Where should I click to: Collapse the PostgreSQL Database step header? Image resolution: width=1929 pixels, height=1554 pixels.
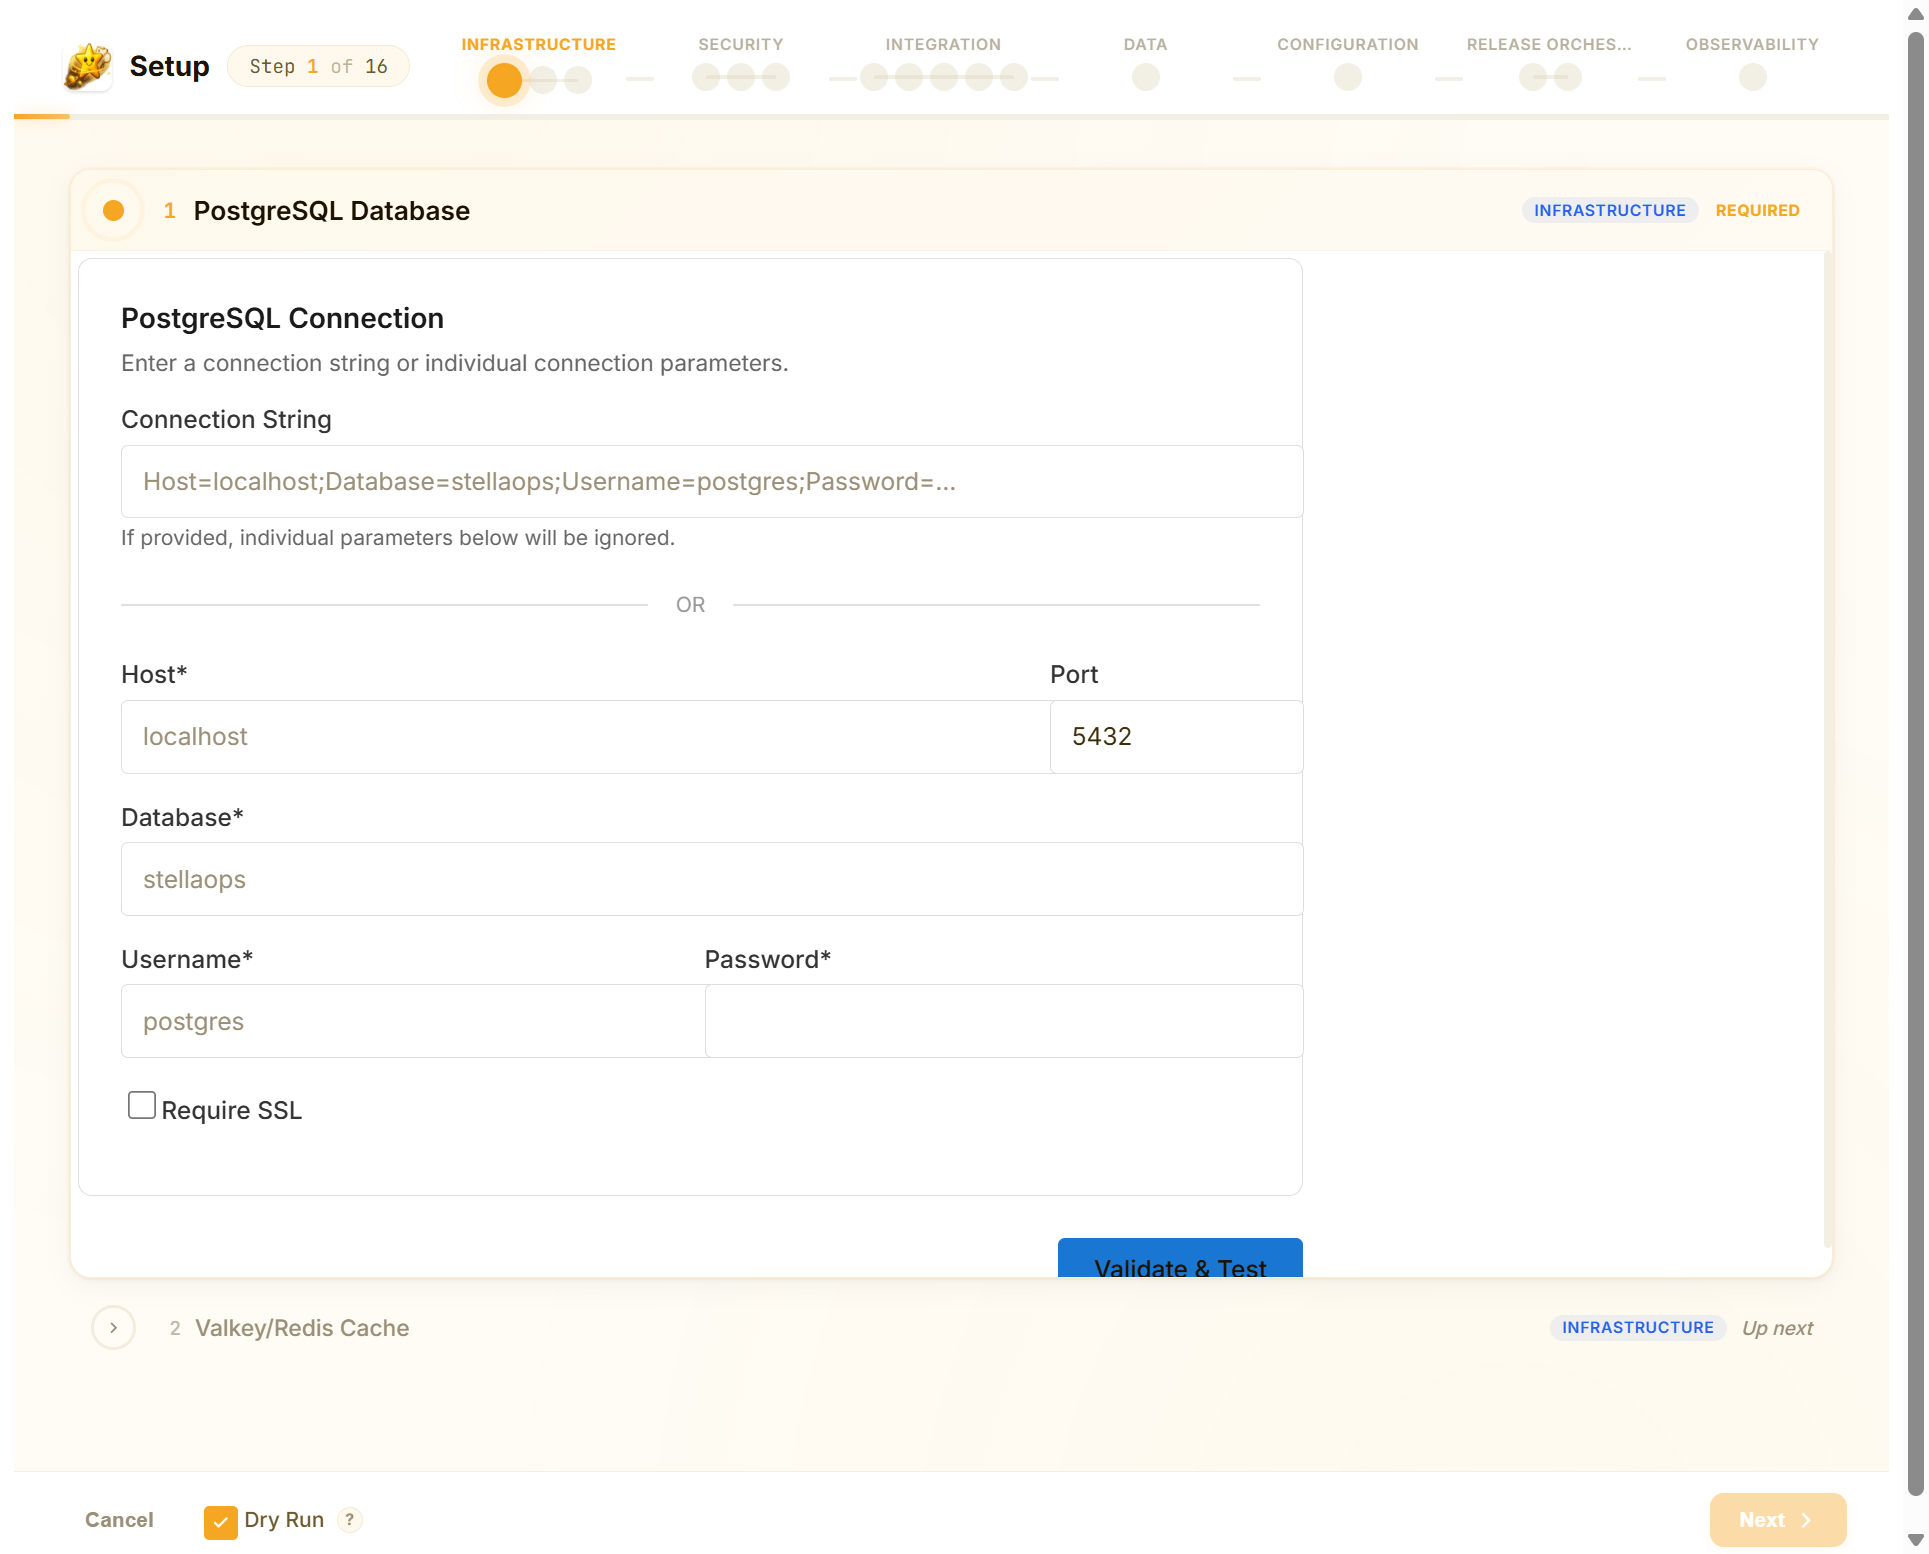331,211
